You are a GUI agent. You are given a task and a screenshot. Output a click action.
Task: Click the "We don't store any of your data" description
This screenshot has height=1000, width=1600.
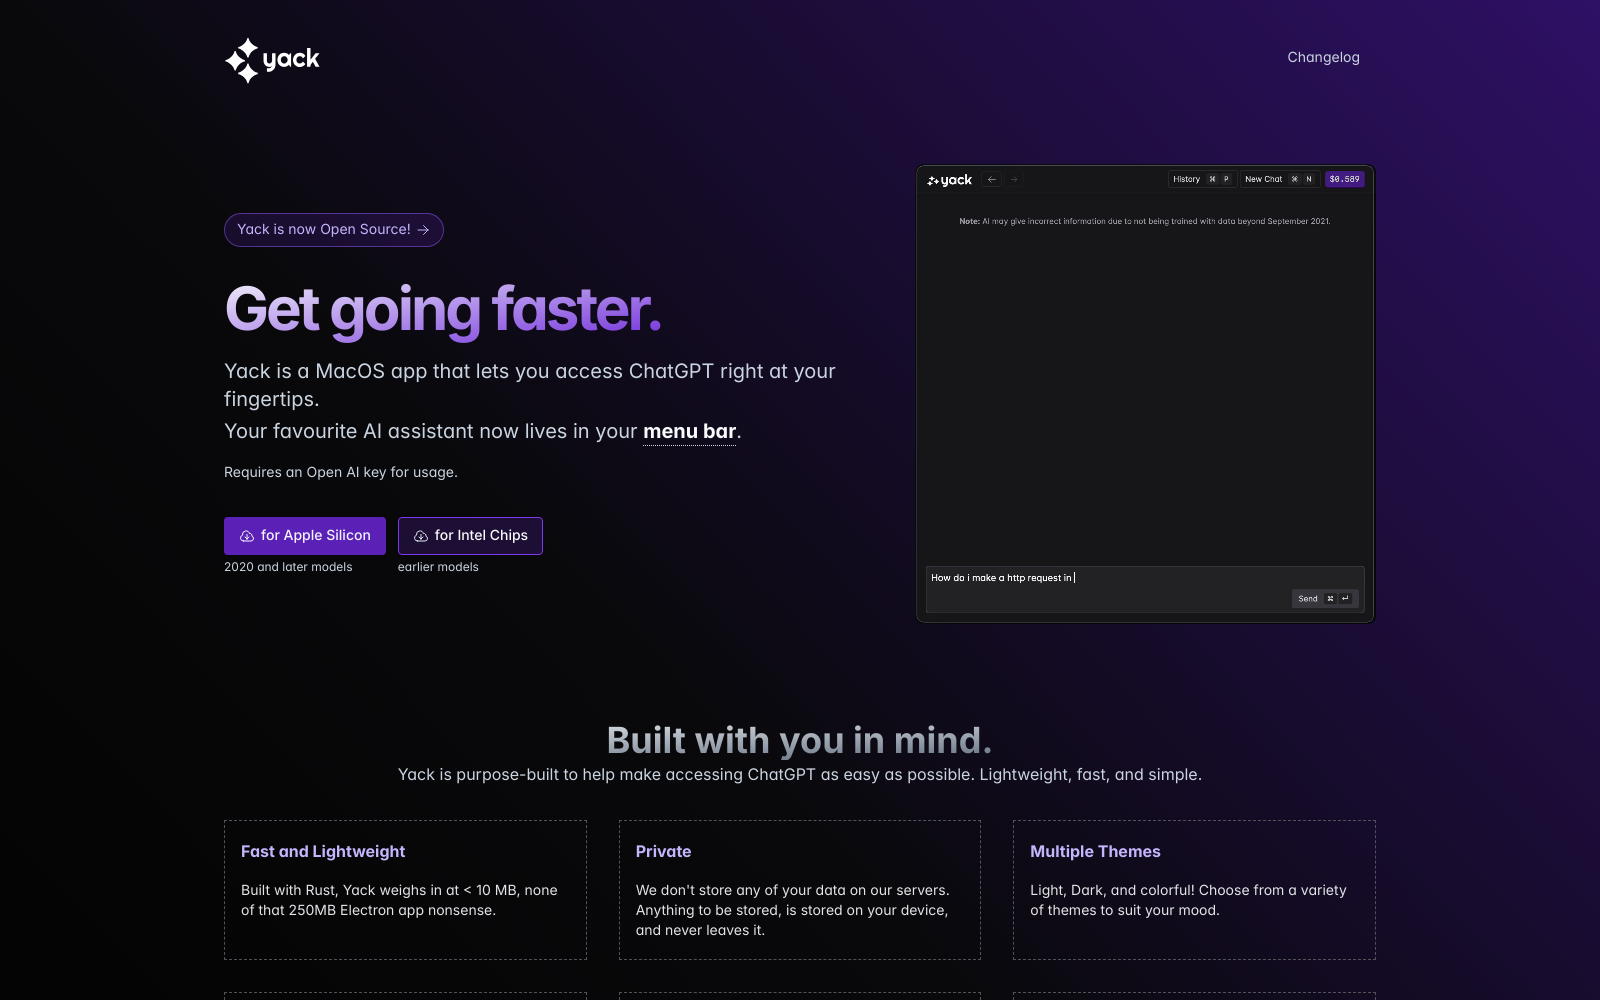click(793, 910)
